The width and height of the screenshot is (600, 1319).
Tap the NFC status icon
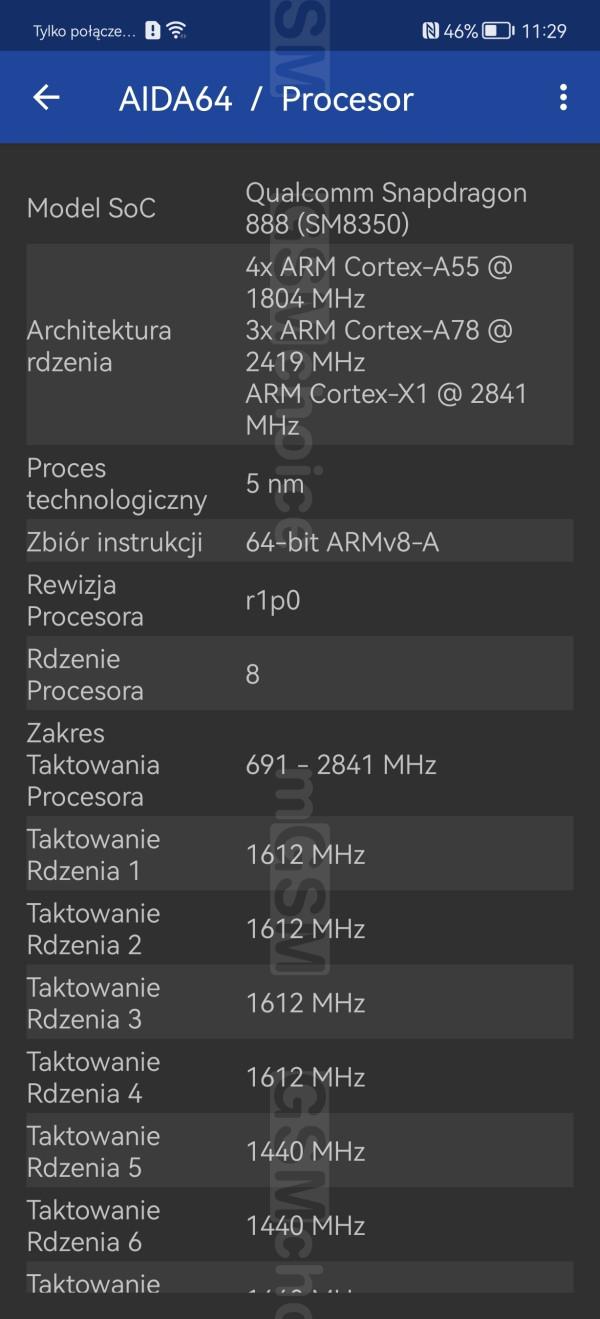click(x=430, y=31)
